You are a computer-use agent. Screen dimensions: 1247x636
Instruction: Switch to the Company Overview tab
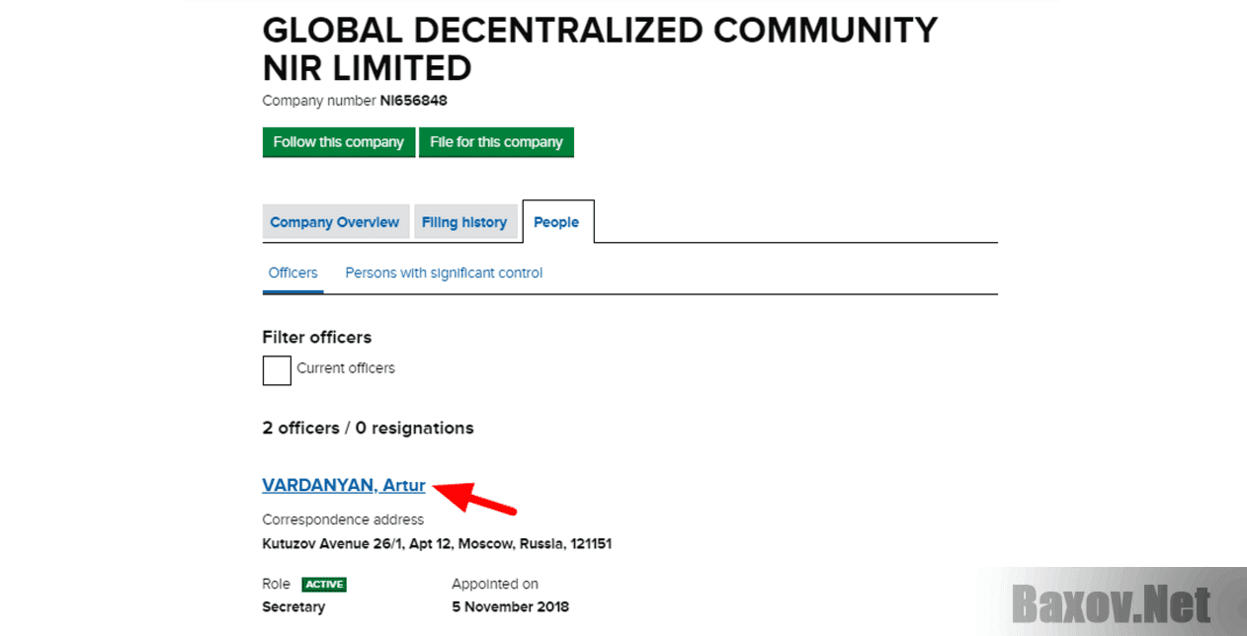[335, 222]
